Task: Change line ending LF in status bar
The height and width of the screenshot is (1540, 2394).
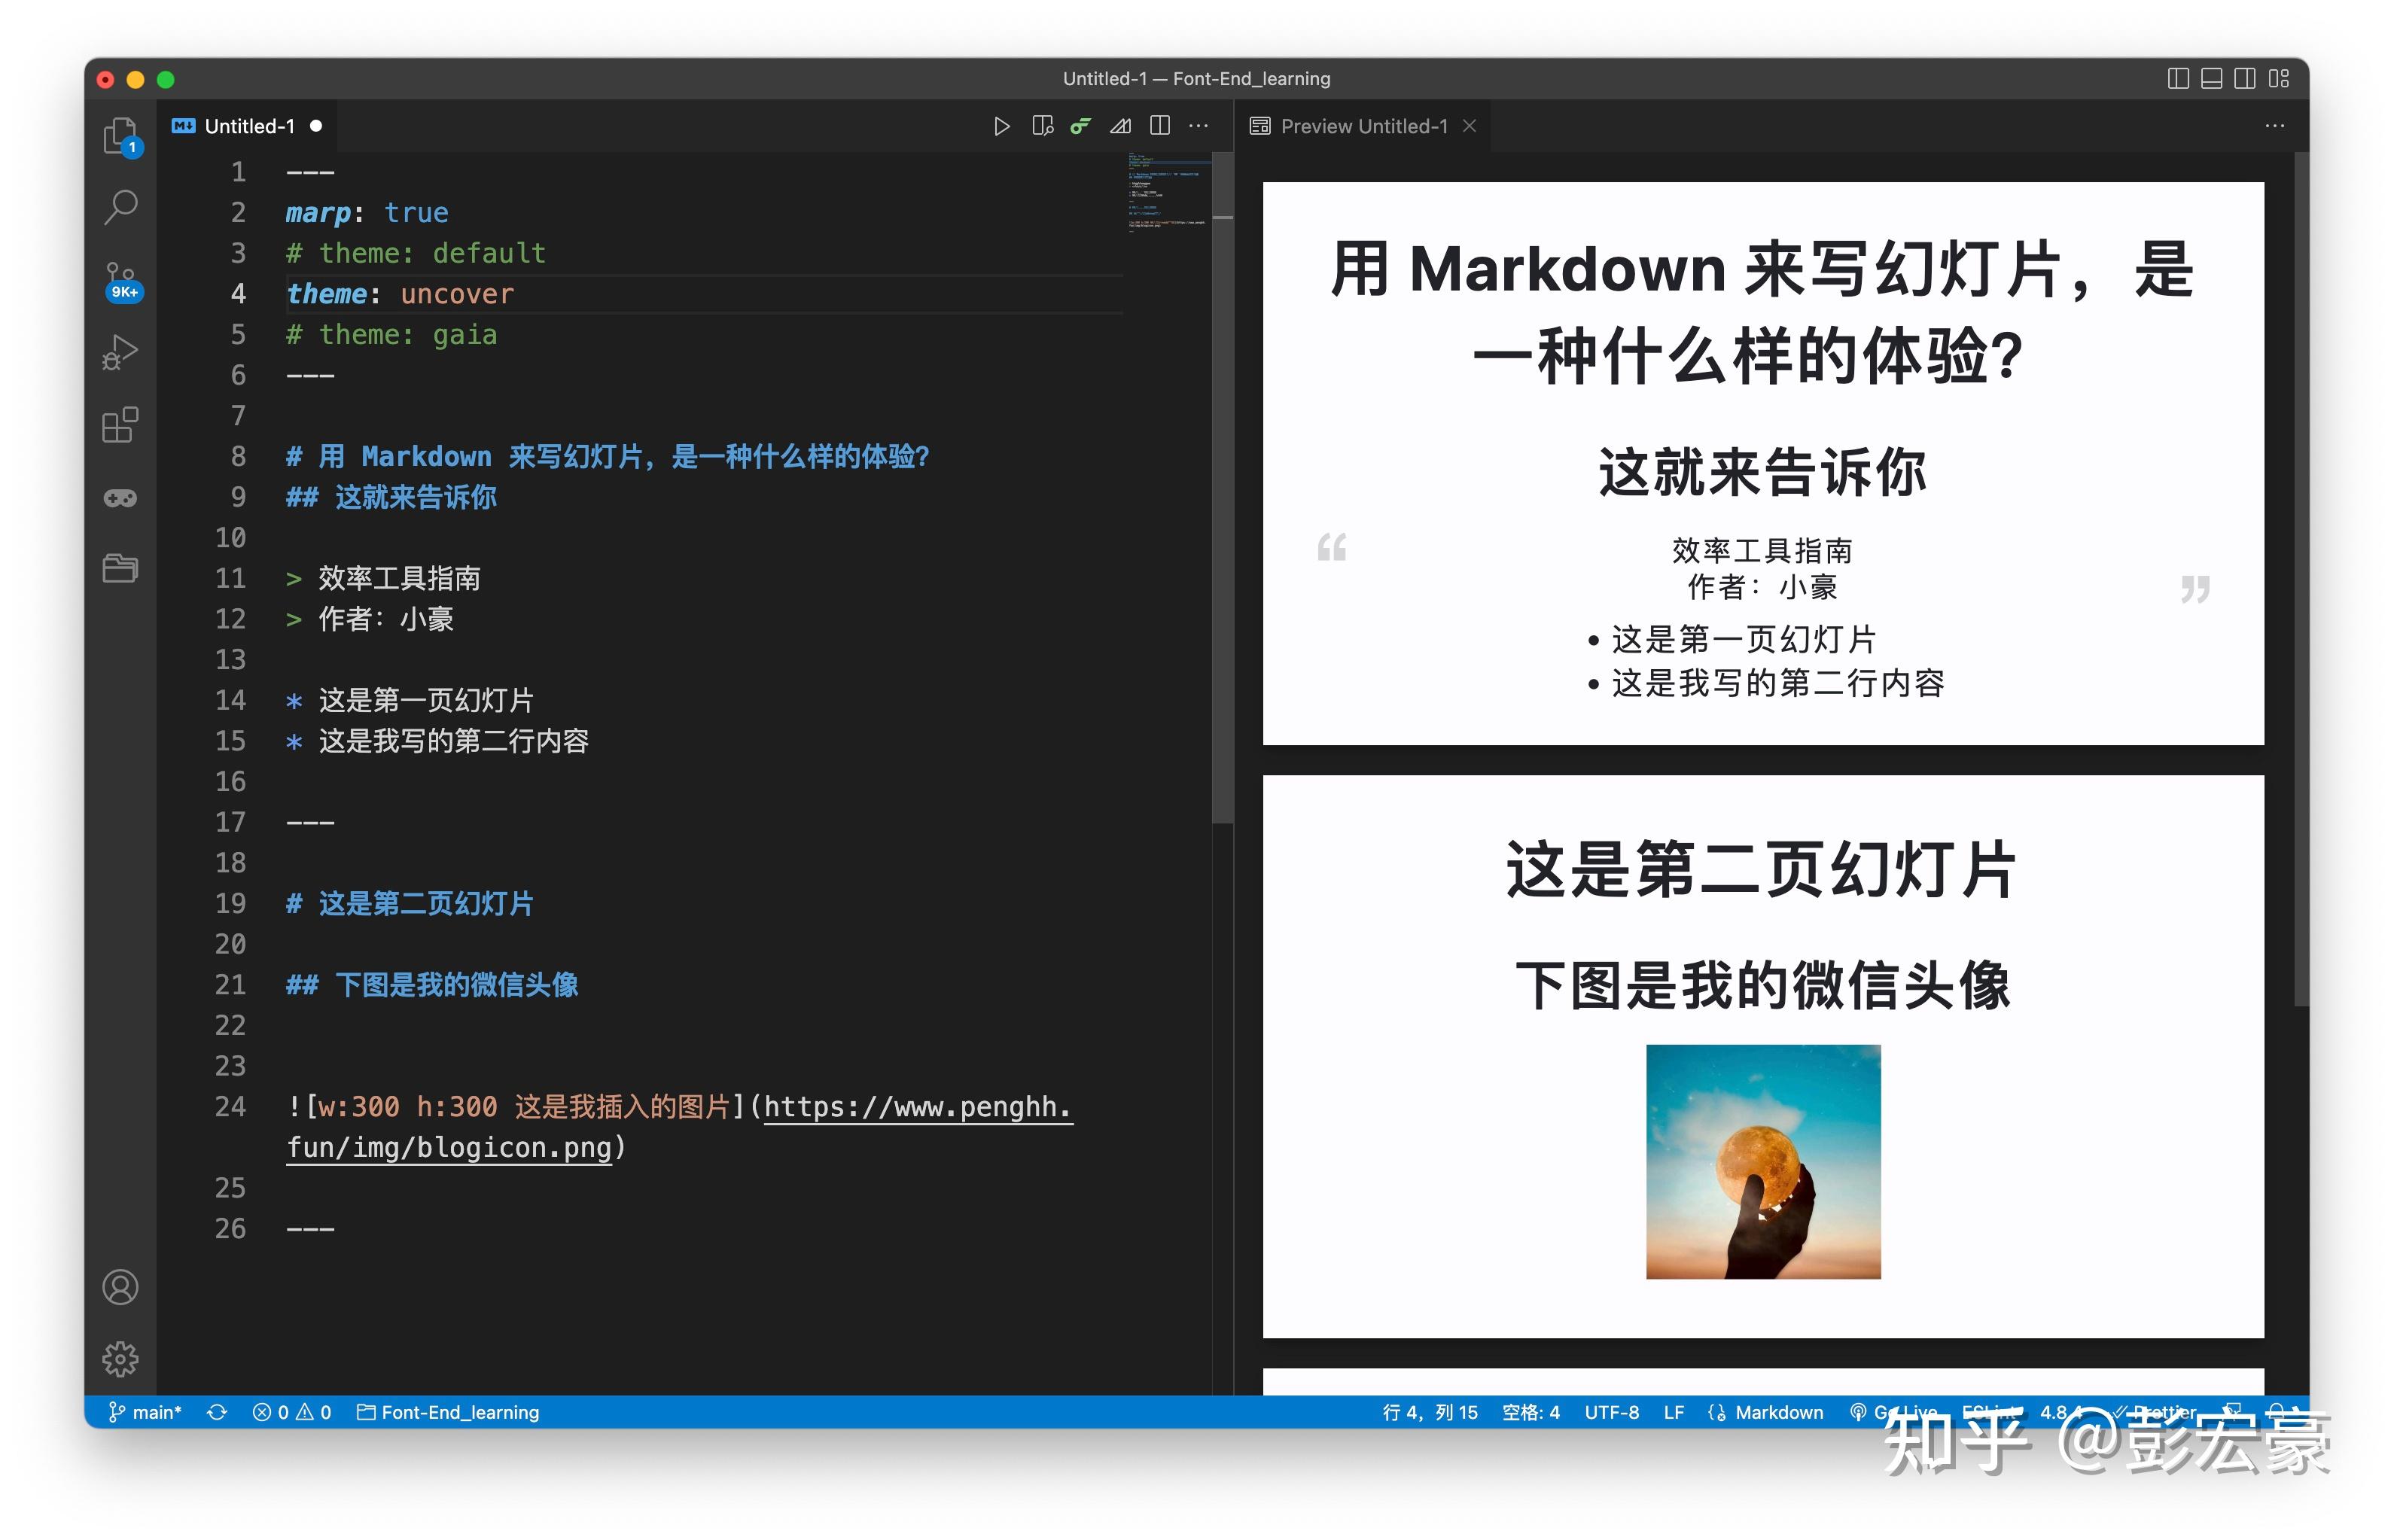Action: pos(1674,1412)
